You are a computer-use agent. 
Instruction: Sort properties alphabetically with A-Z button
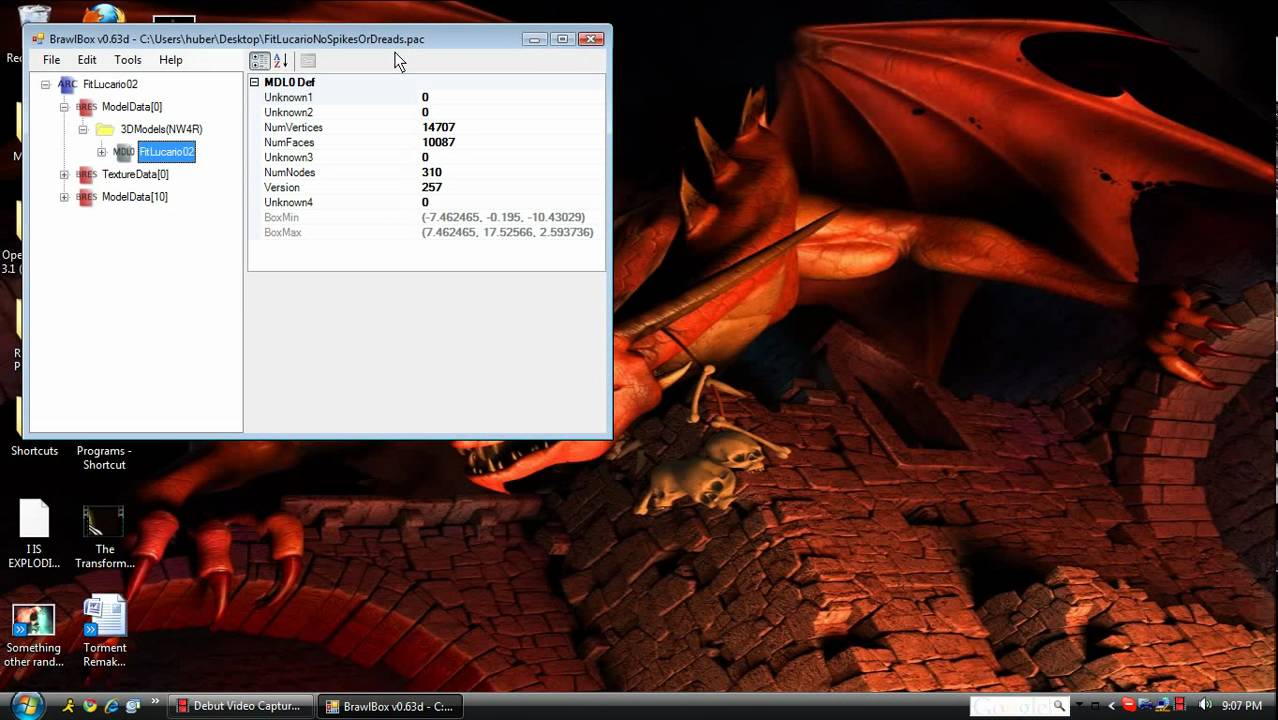pyautogui.click(x=281, y=61)
